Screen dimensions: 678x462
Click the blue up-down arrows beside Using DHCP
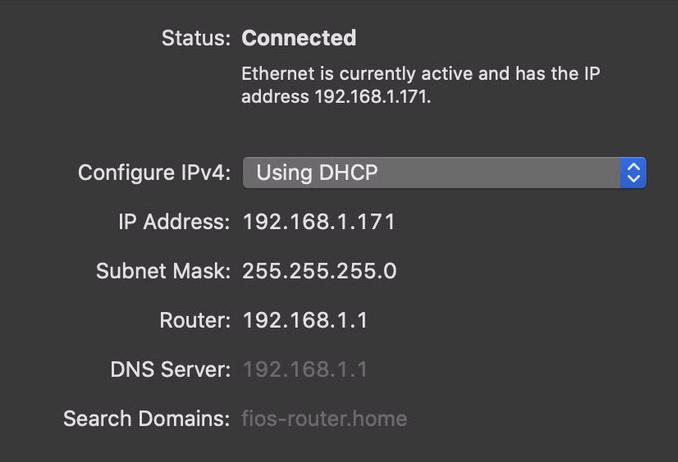(633, 172)
